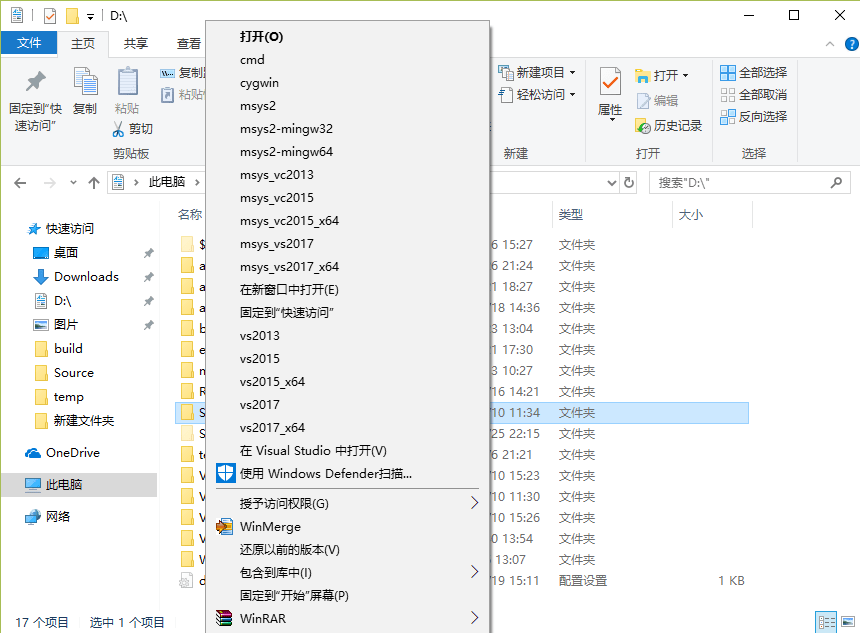Click 此电脑 breadcrumb in address bar
The height and width of the screenshot is (633, 860).
pos(167,182)
